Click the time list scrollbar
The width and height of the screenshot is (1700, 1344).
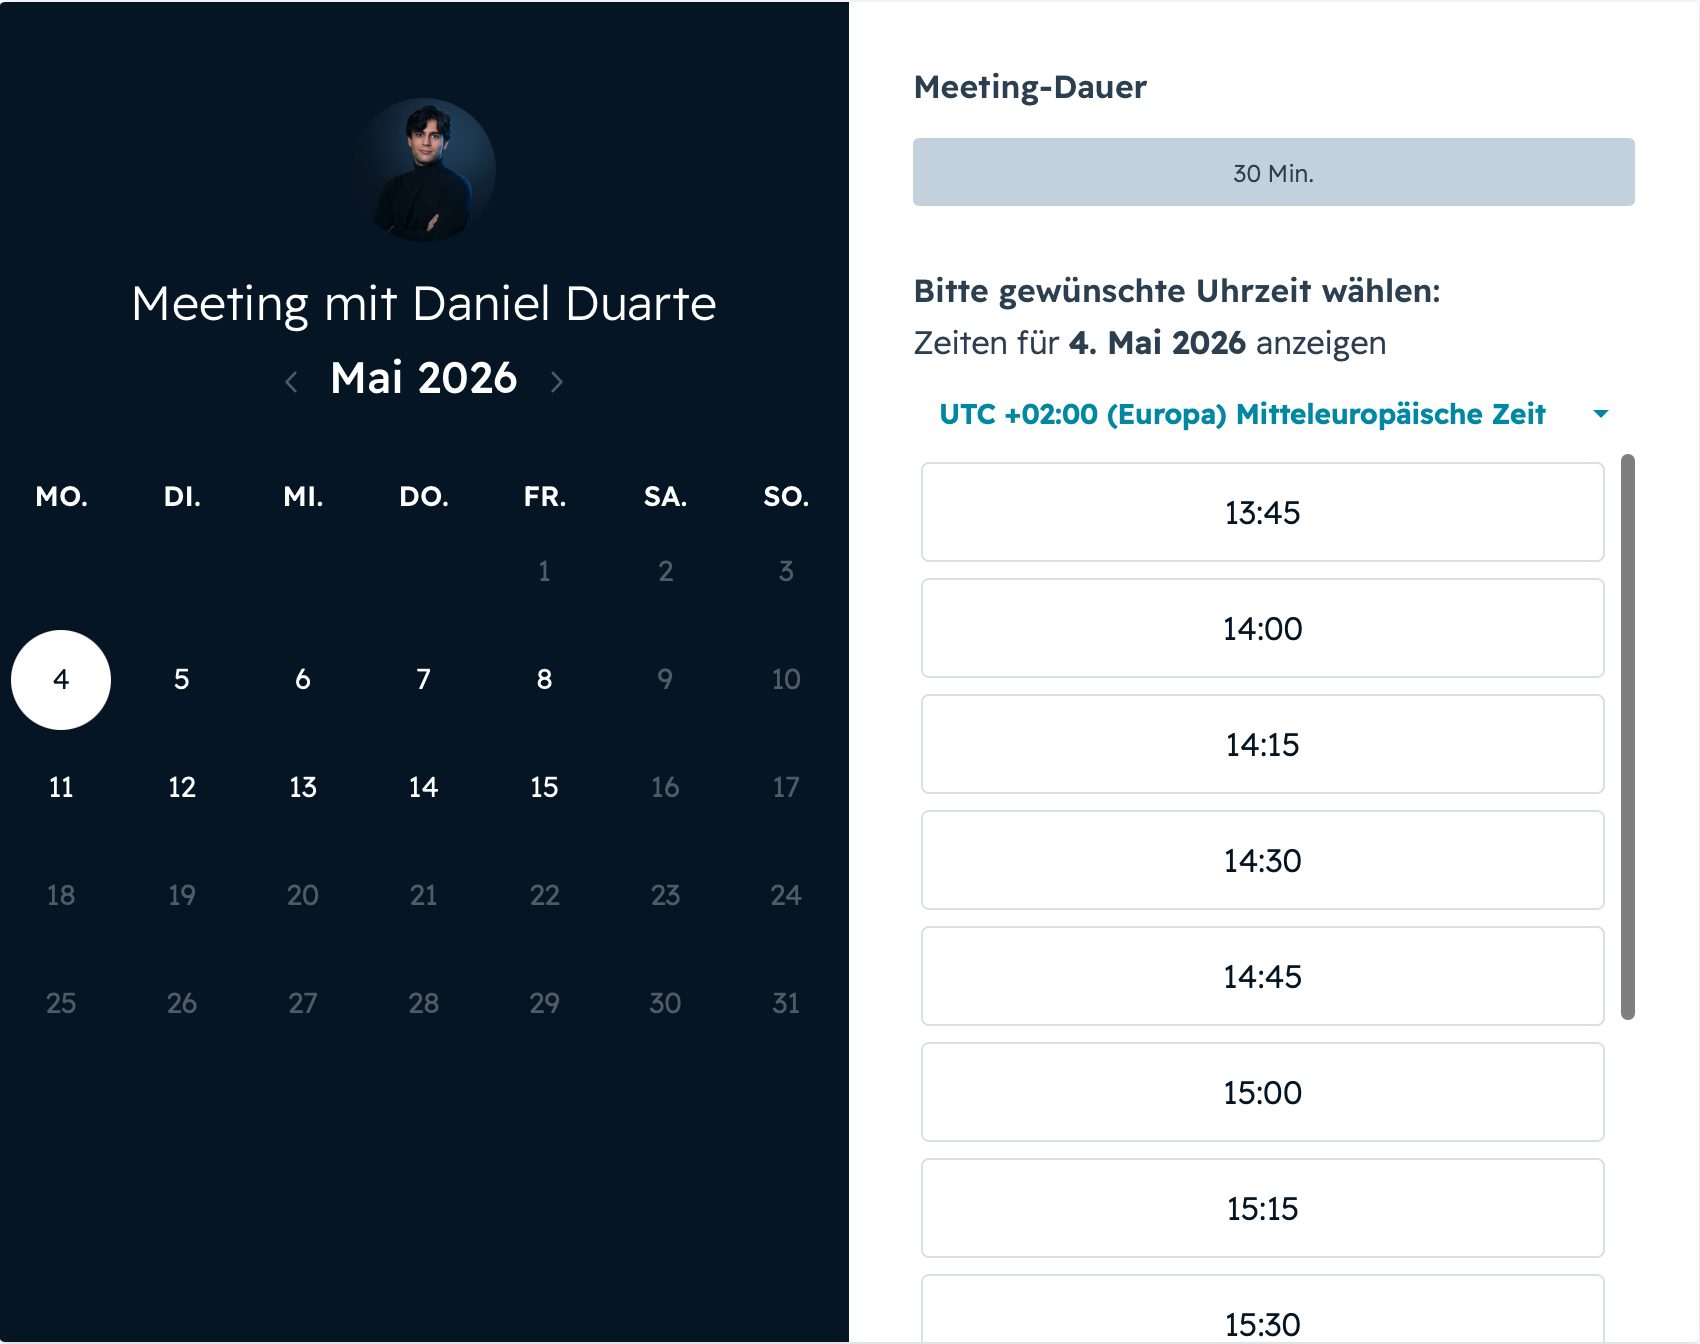coord(1627,737)
